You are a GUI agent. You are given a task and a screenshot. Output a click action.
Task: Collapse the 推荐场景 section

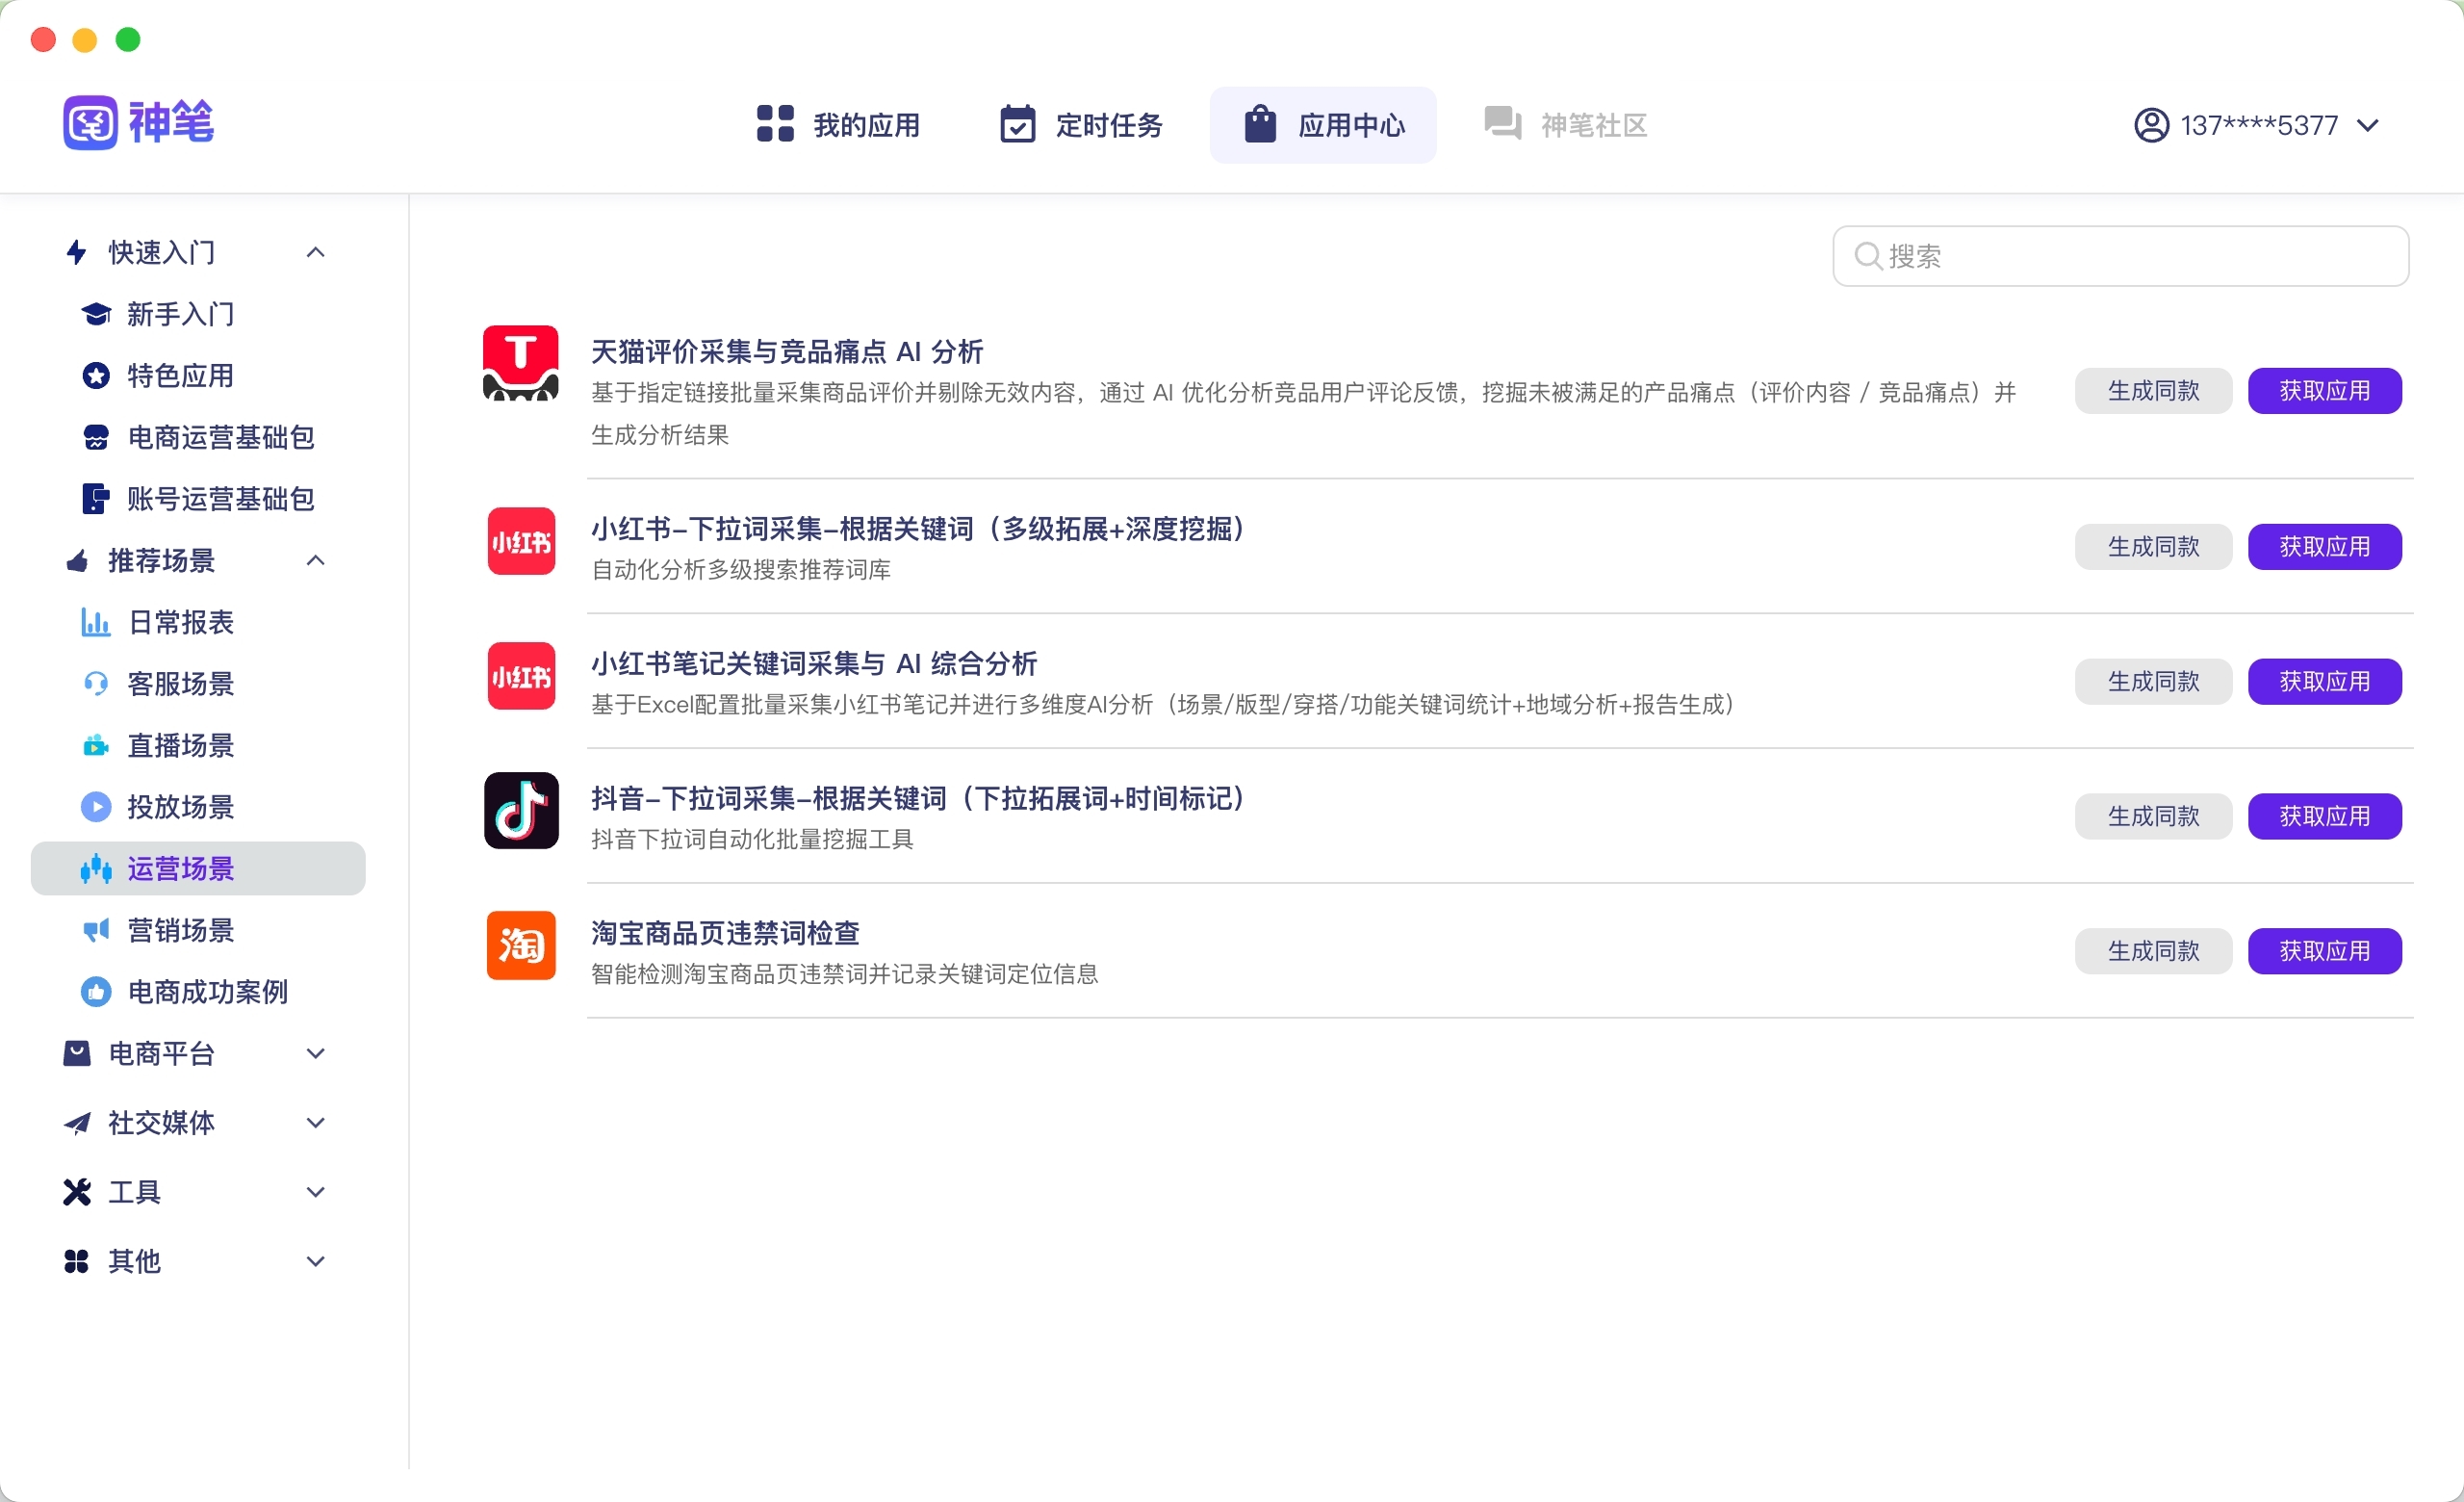pyautogui.click(x=315, y=560)
